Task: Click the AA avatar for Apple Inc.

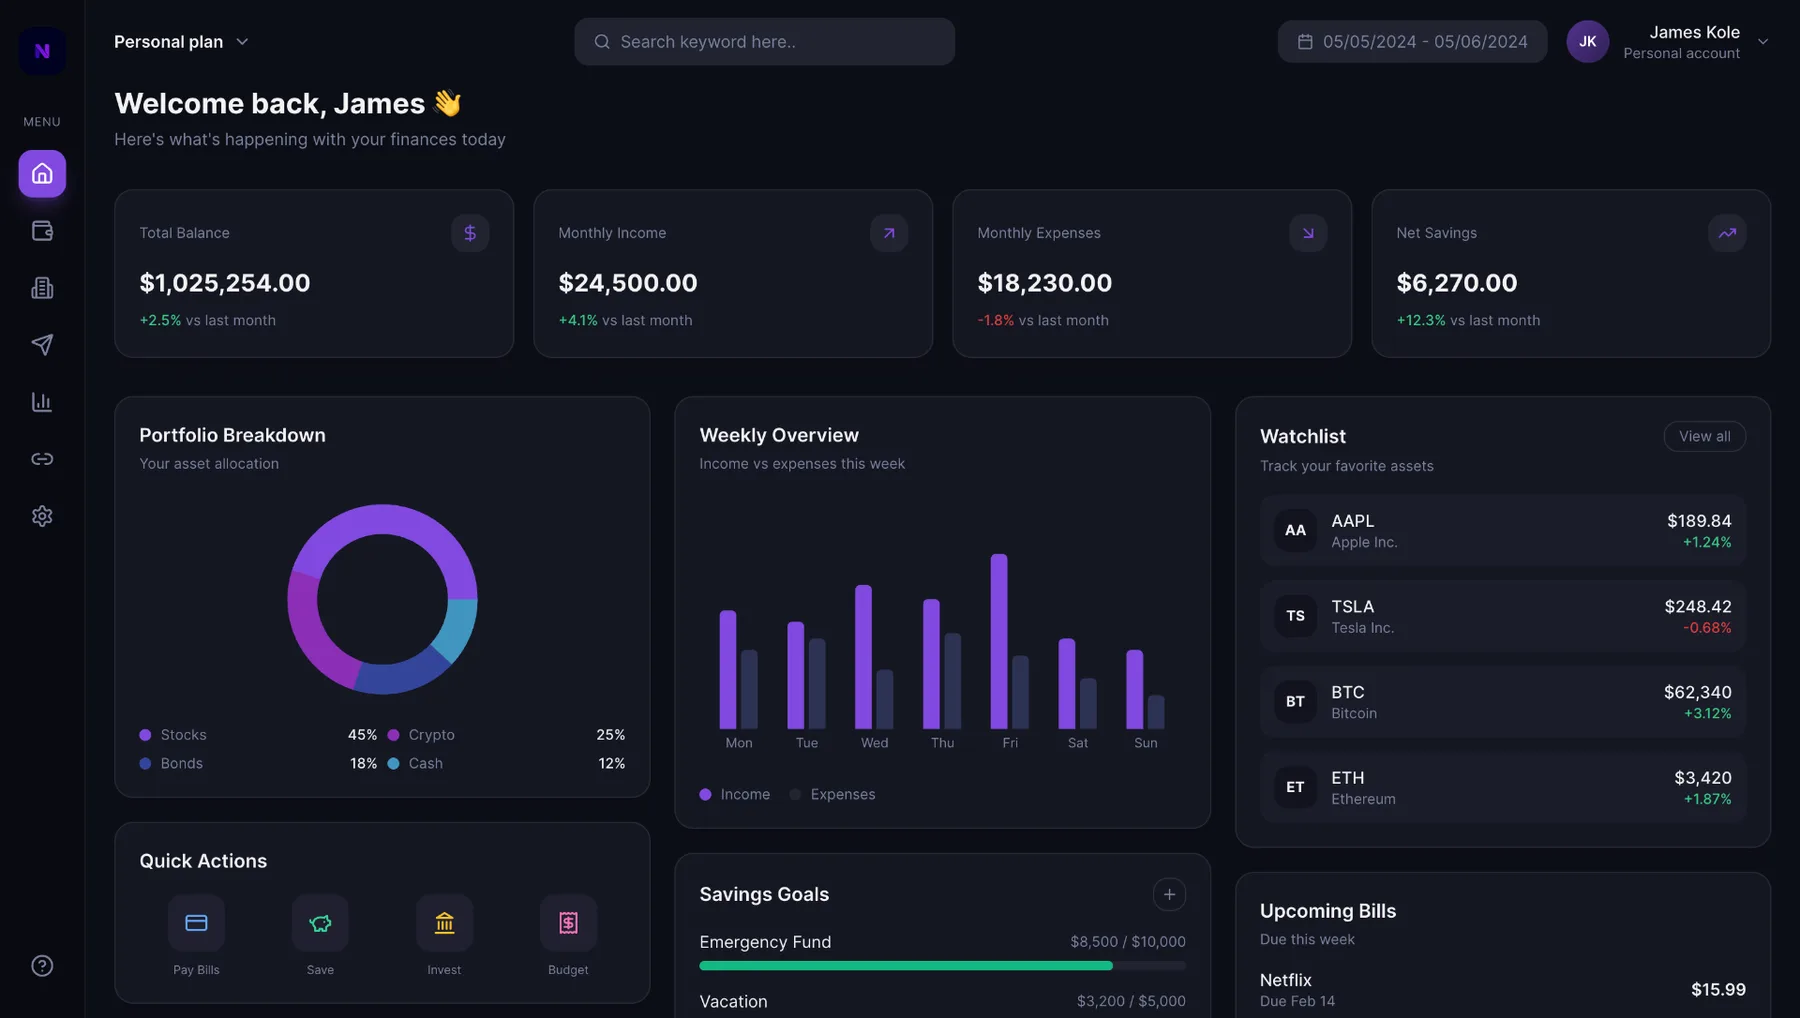Action: tap(1295, 530)
